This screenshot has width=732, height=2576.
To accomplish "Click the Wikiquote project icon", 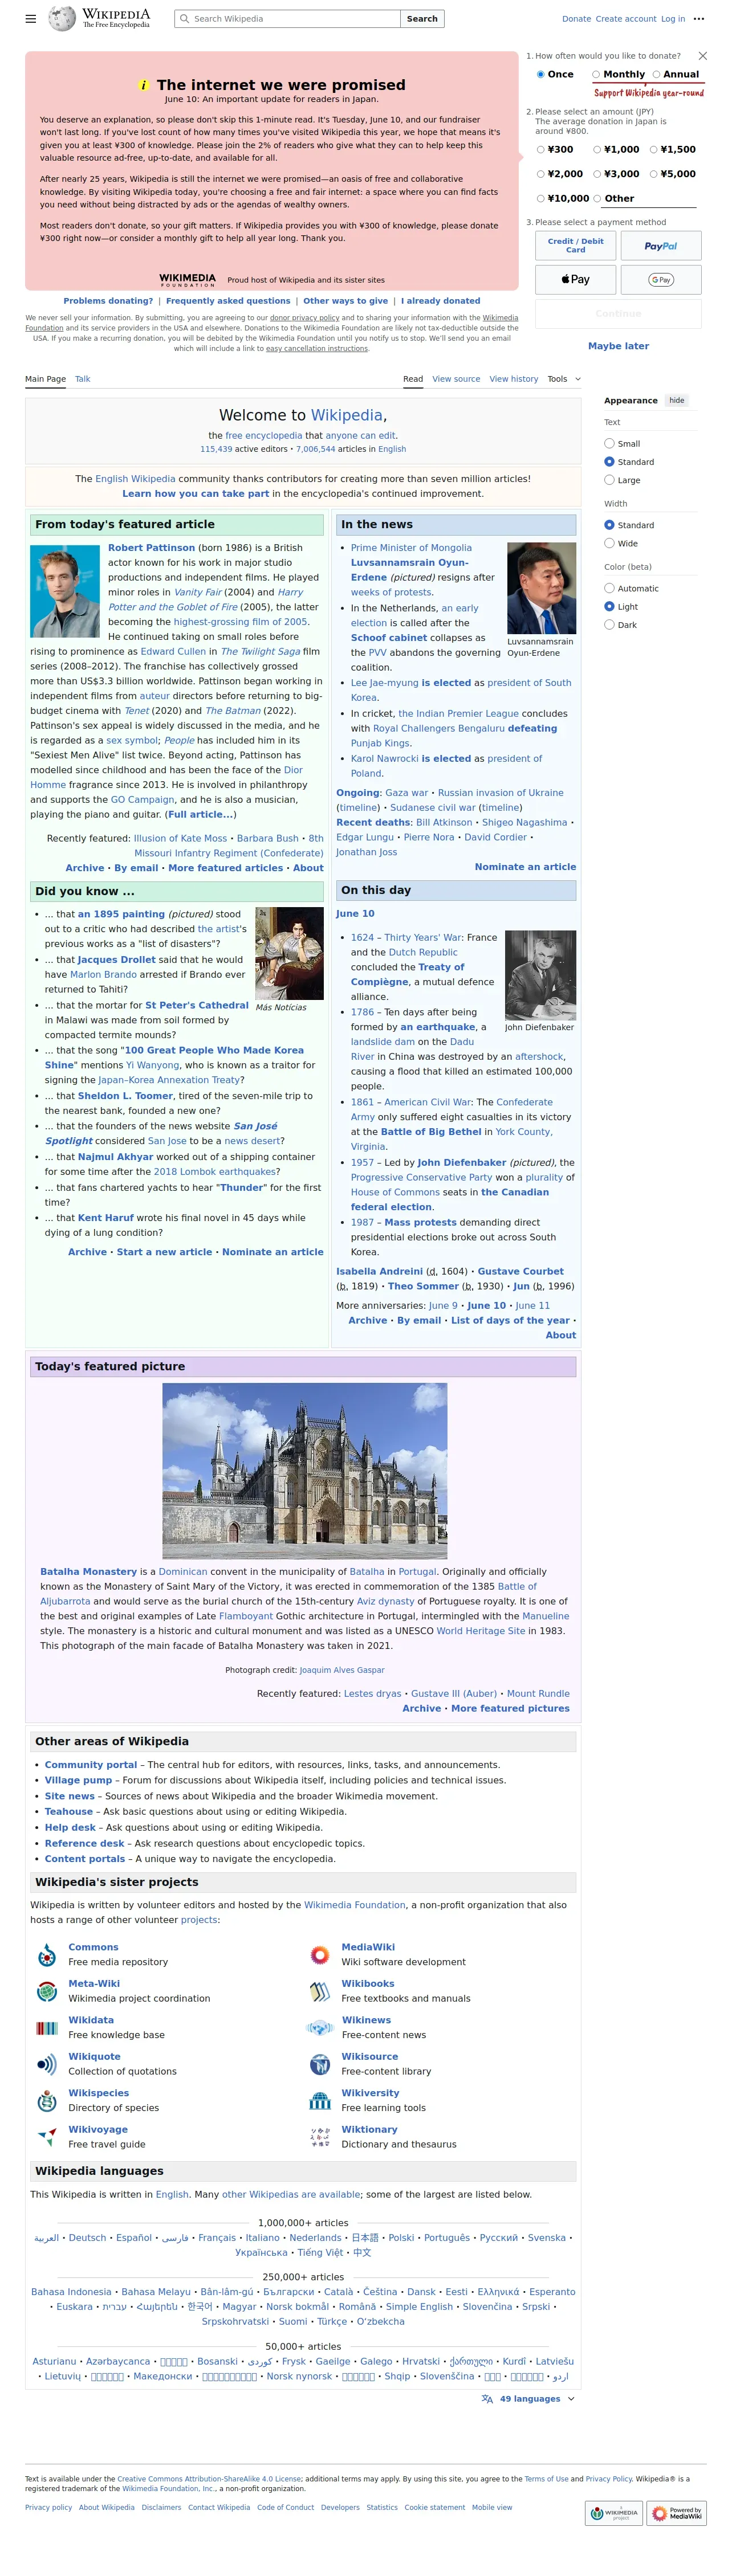I will click(x=47, y=2064).
